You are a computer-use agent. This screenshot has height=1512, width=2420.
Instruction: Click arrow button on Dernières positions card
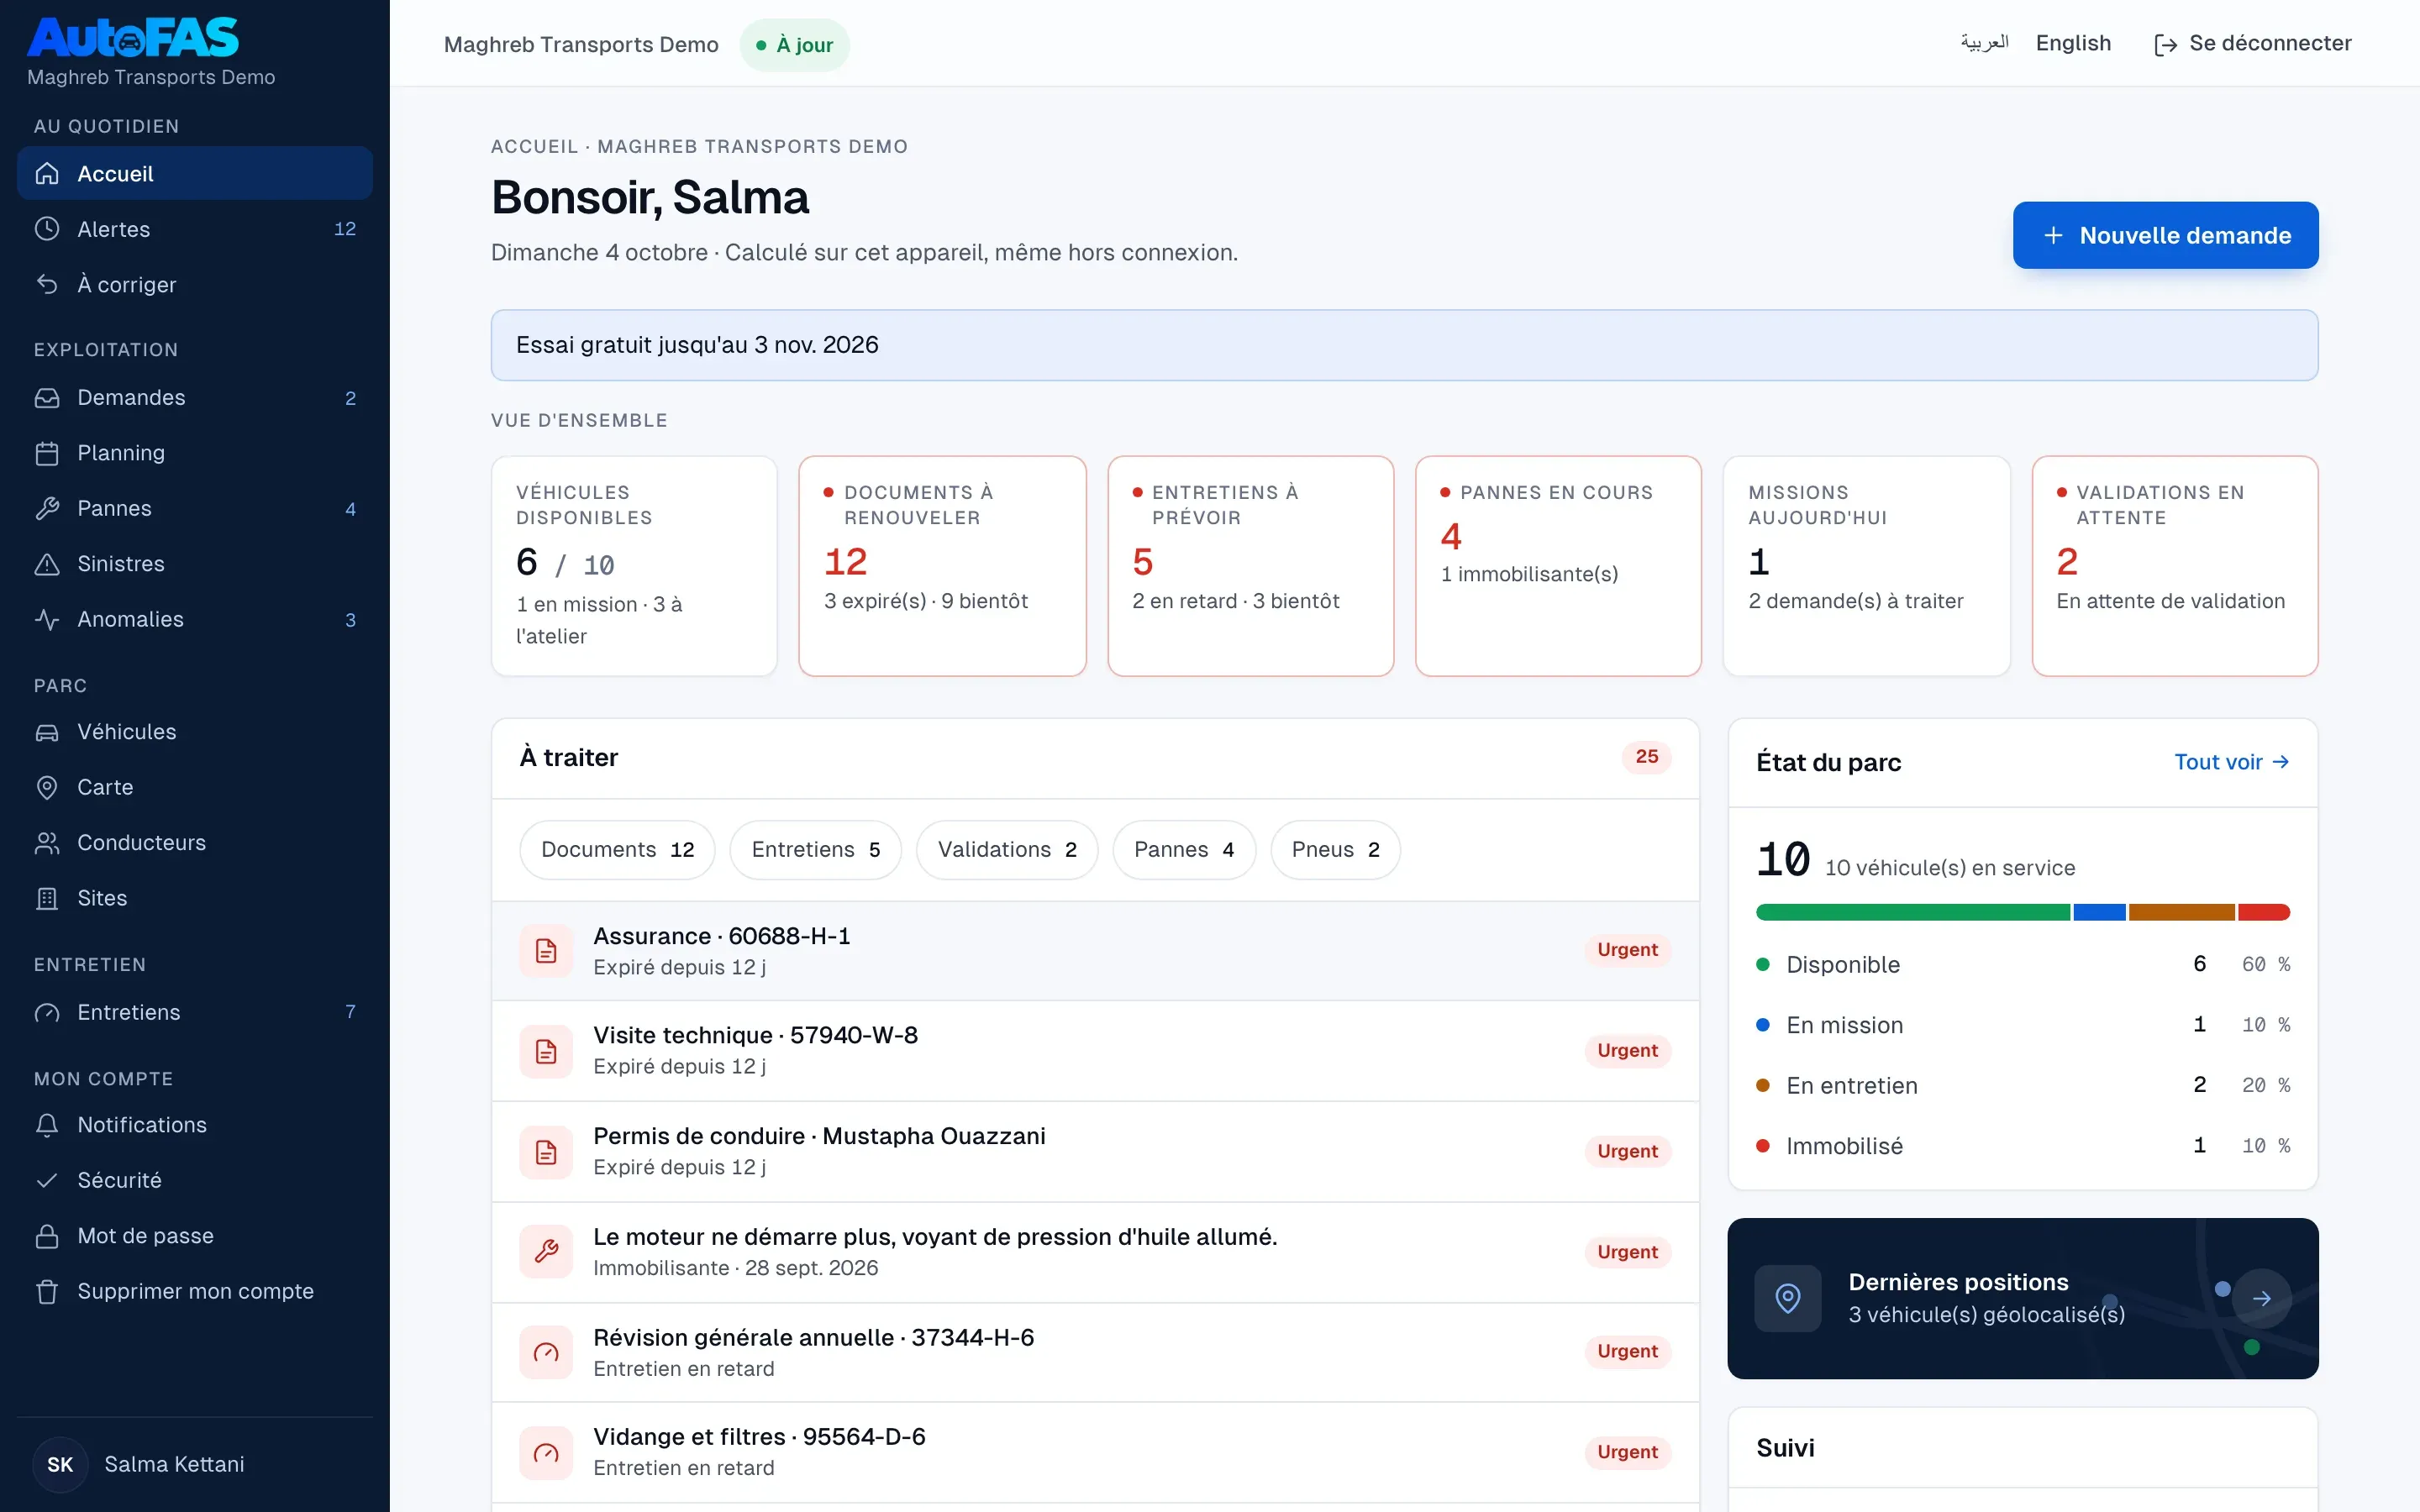coord(2261,1298)
